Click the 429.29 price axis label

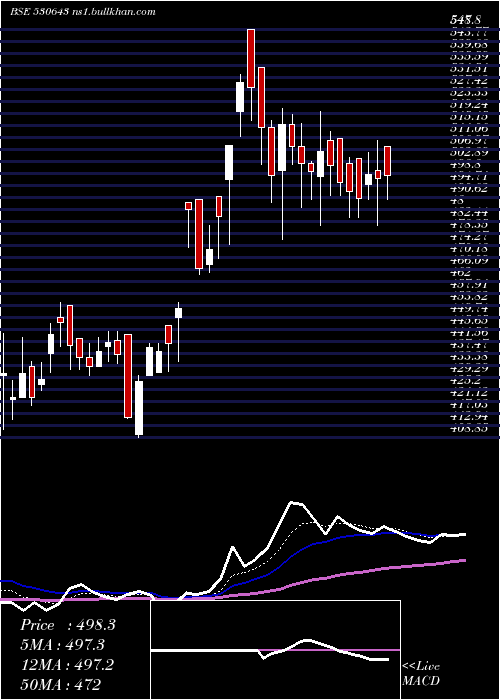pyautogui.click(x=468, y=369)
